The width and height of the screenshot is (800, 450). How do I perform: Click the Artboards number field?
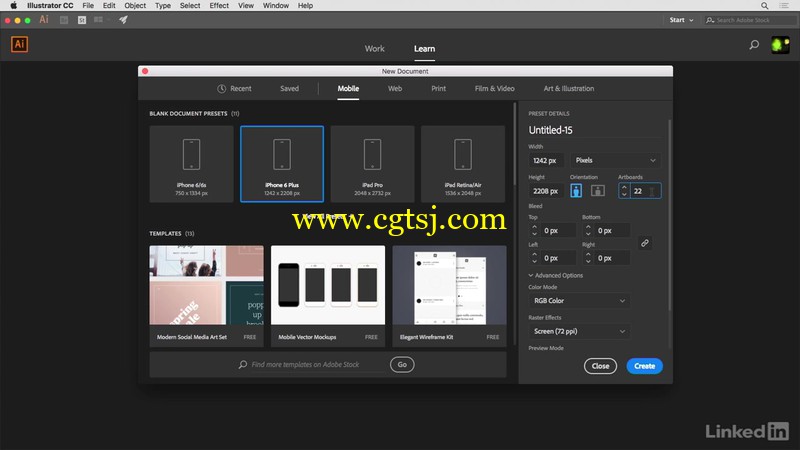click(x=644, y=191)
